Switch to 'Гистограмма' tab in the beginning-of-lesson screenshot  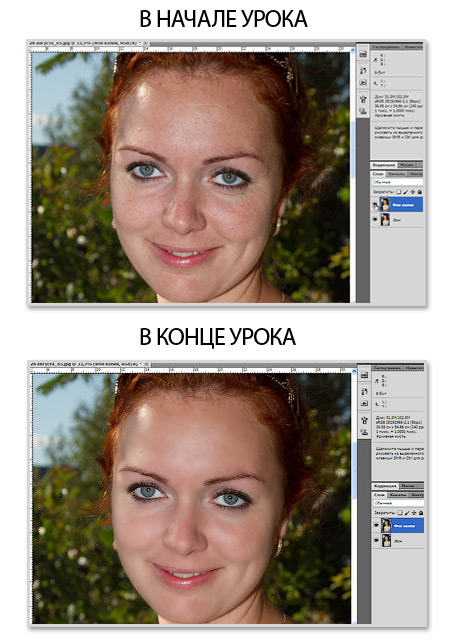click(386, 47)
